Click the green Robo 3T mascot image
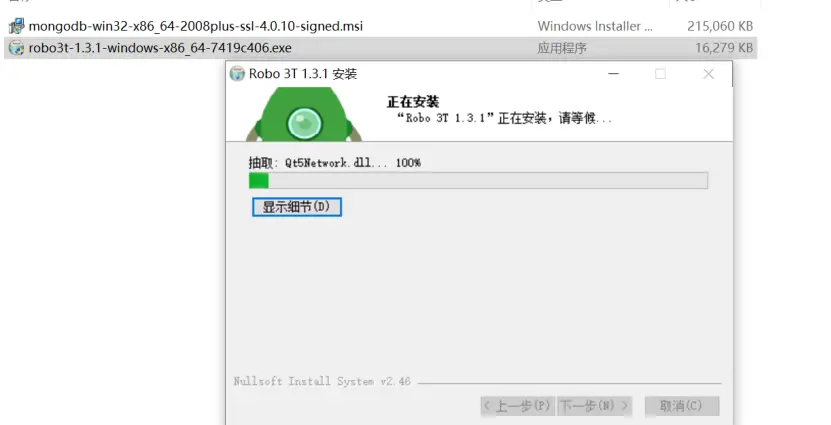 coord(304,114)
